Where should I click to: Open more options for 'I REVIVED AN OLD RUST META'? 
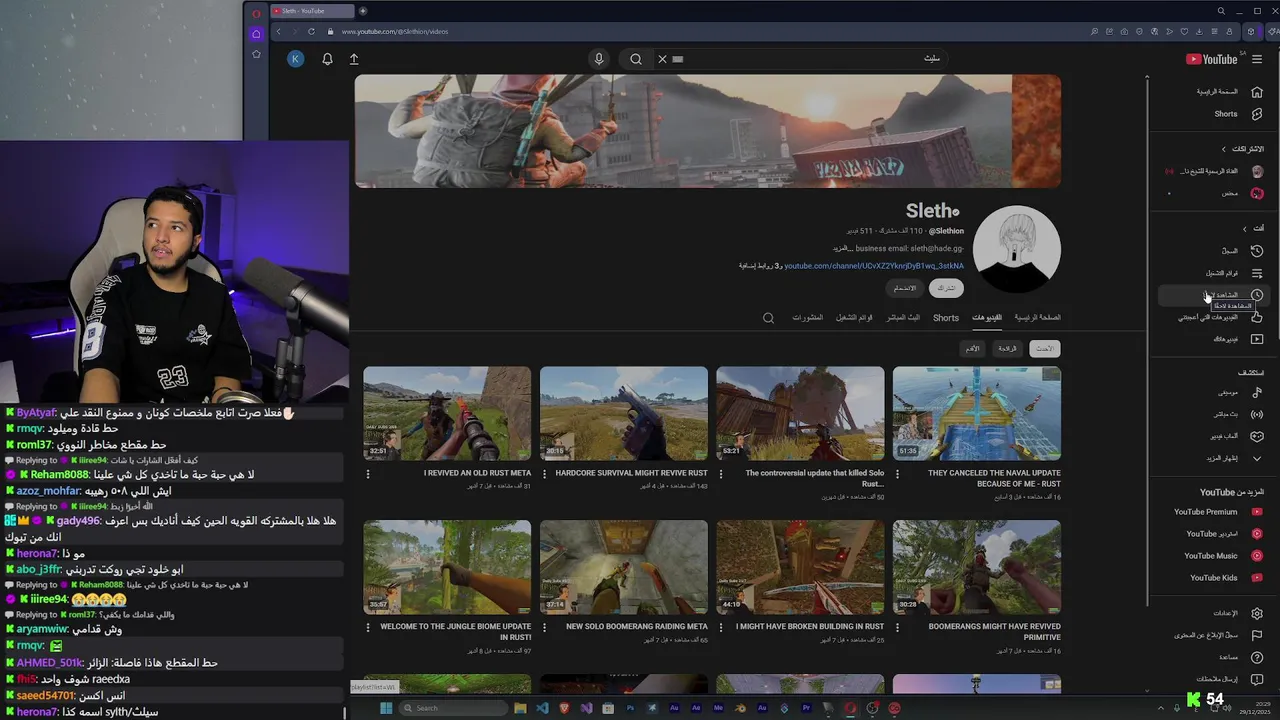(x=368, y=474)
